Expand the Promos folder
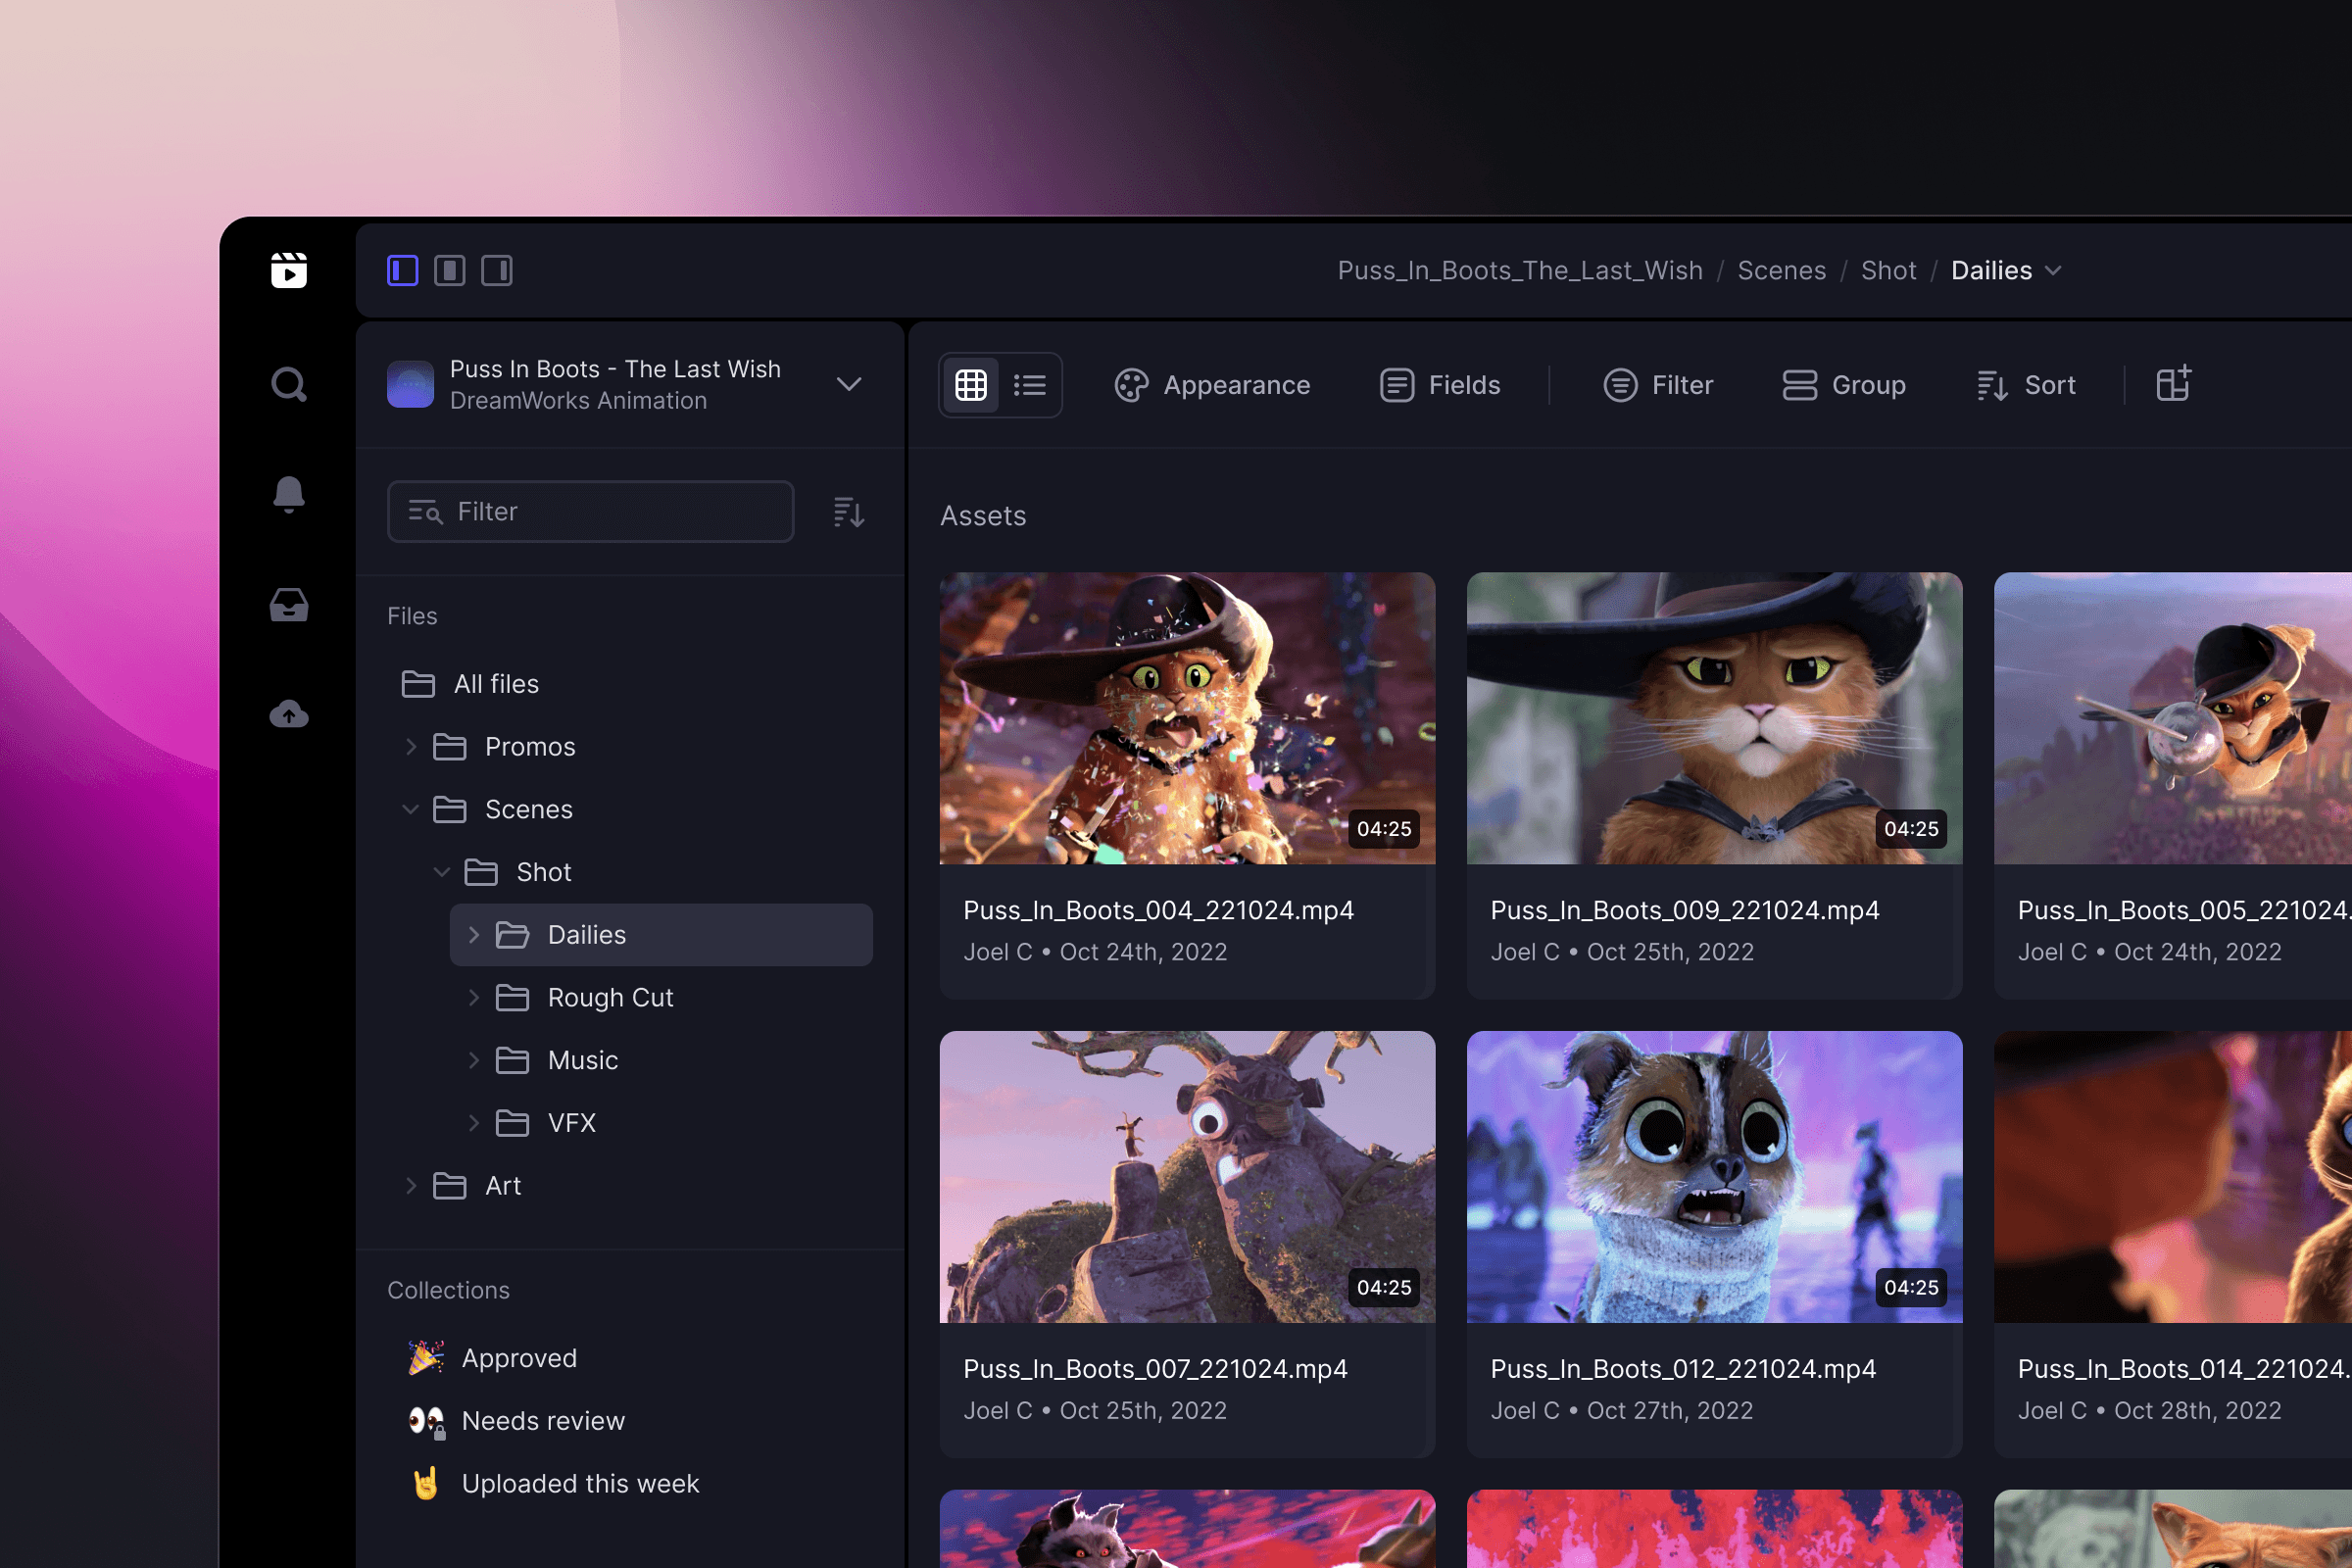The width and height of the screenshot is (2352, 1568). (x=411, y=747)
